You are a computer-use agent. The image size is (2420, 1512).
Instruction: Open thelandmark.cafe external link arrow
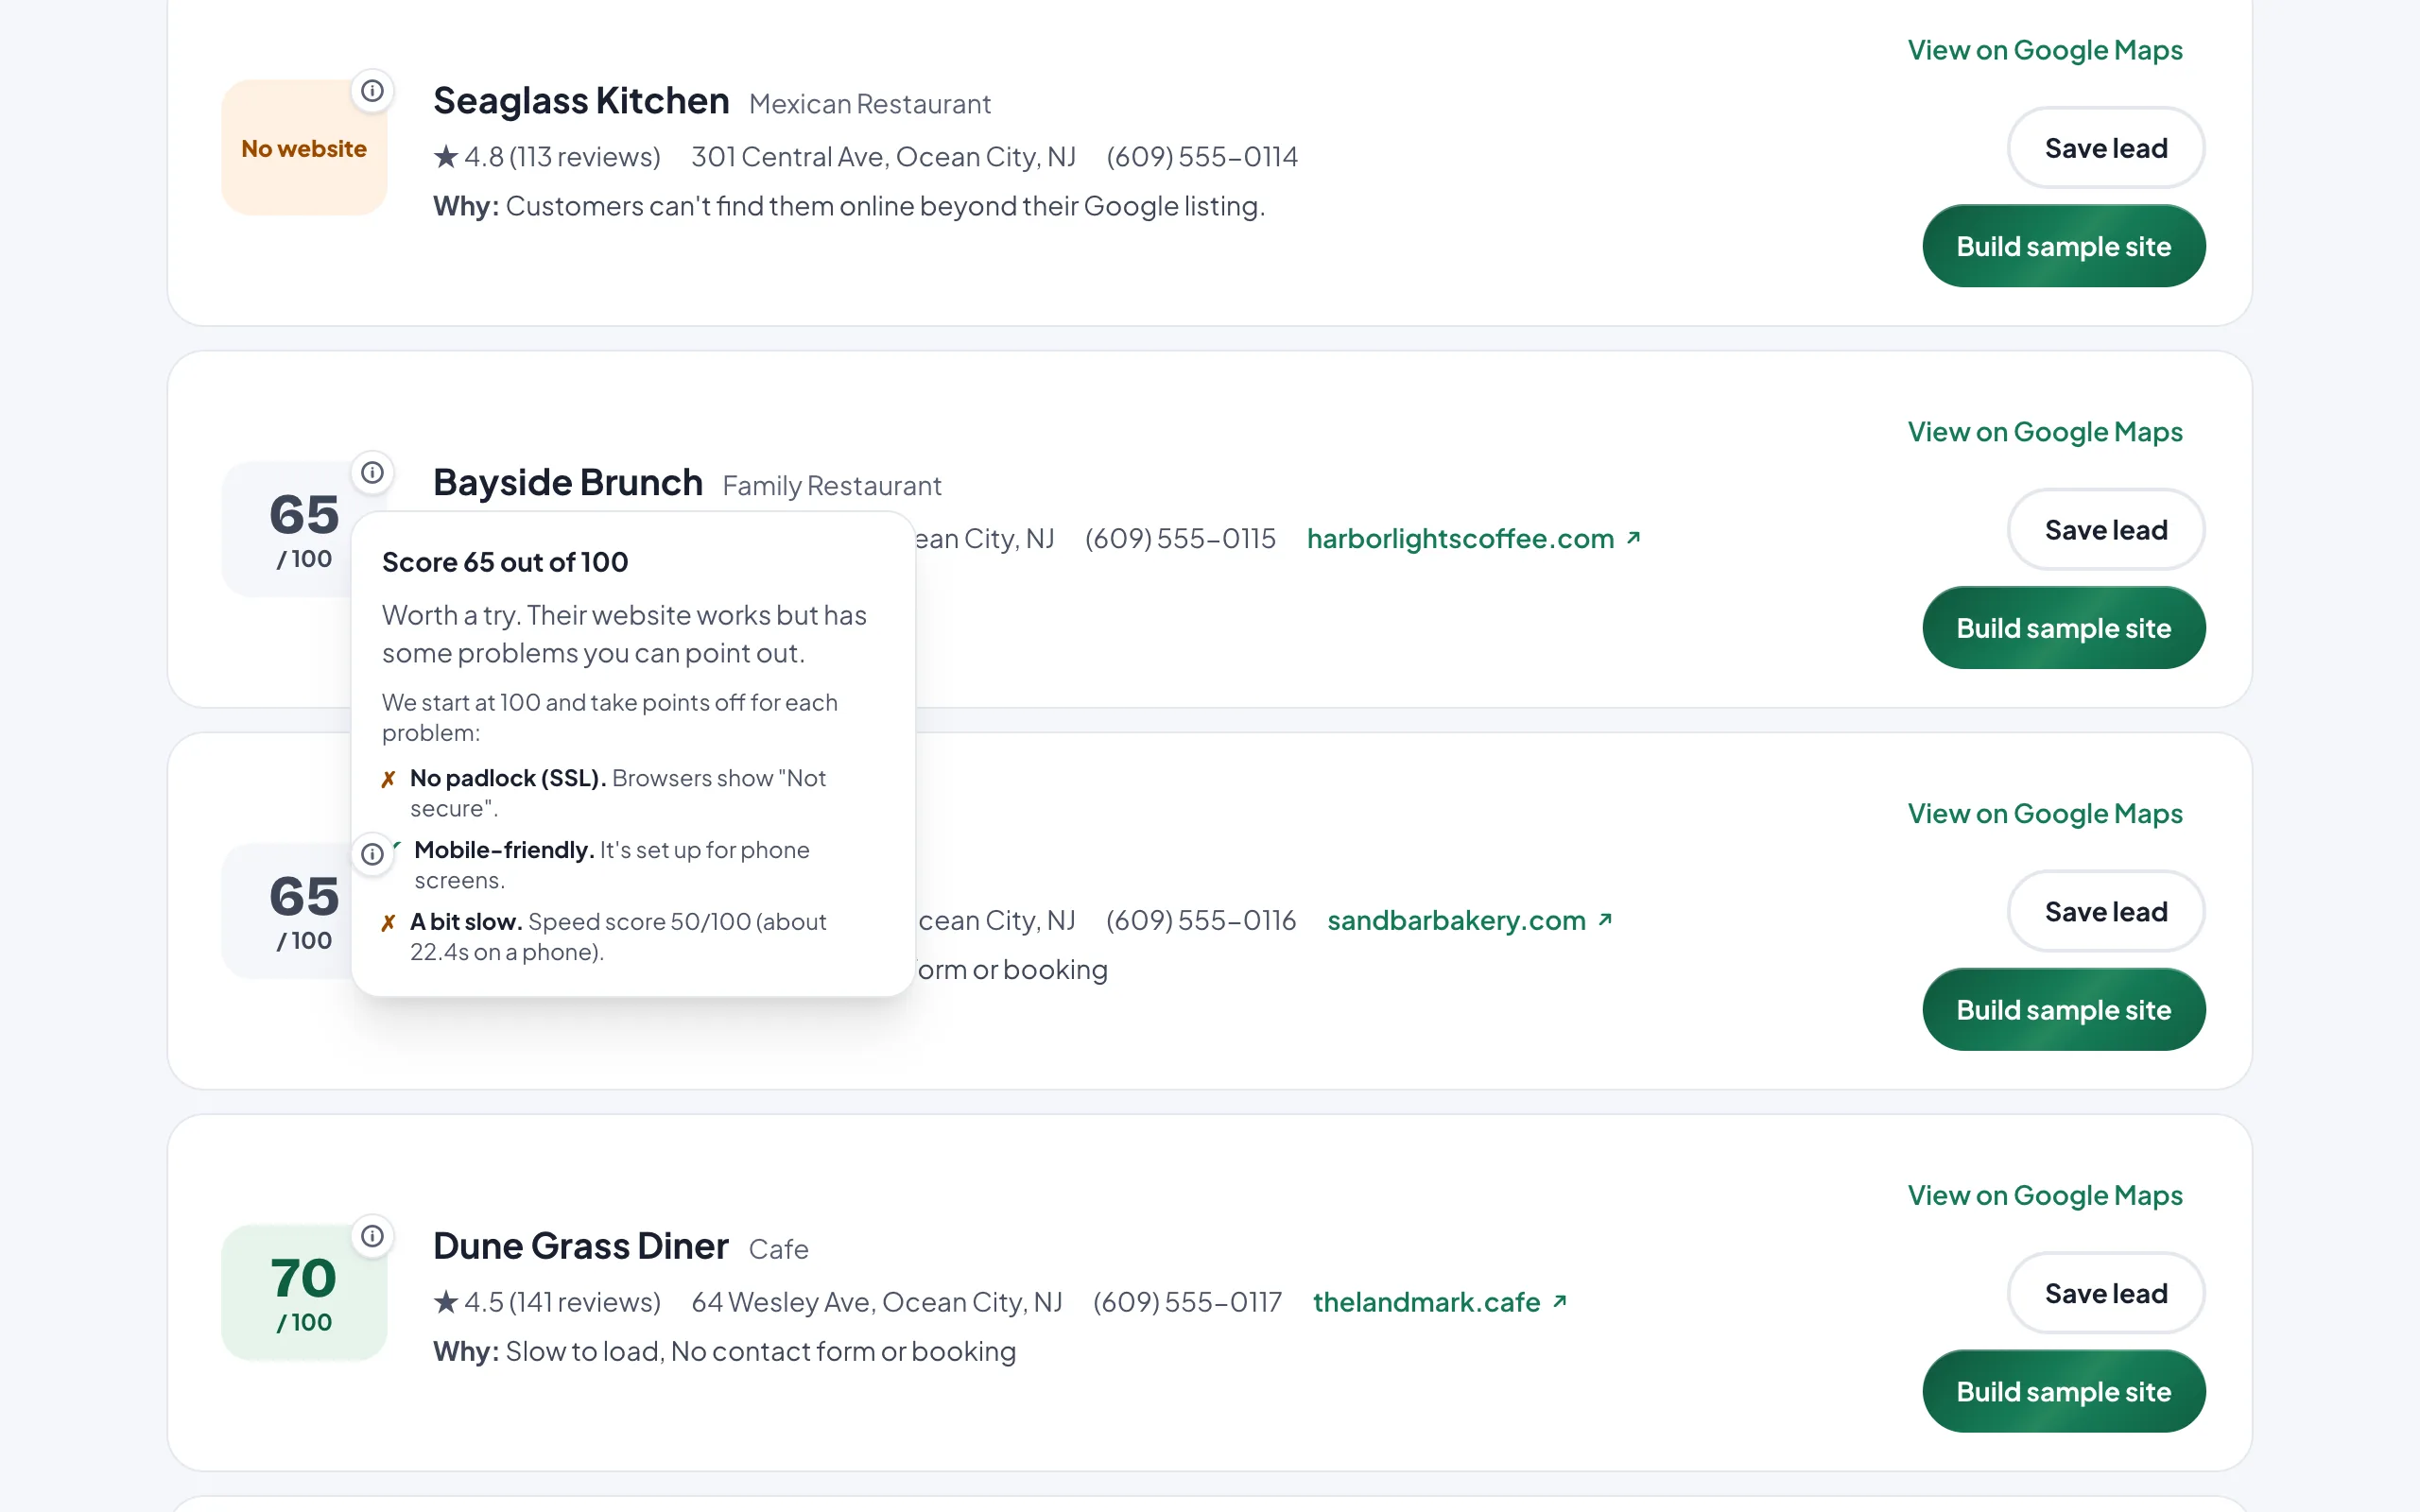(x=1559, y=1301)
